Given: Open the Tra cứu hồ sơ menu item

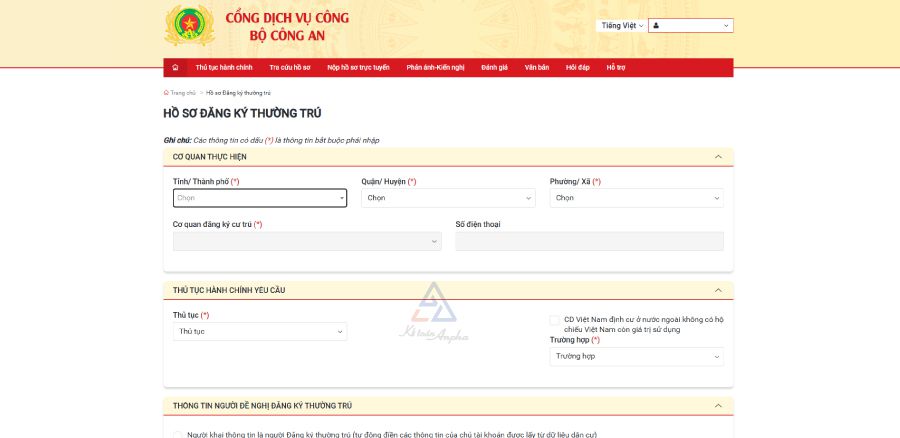Looking at the screenshot, I should point(290,67).
